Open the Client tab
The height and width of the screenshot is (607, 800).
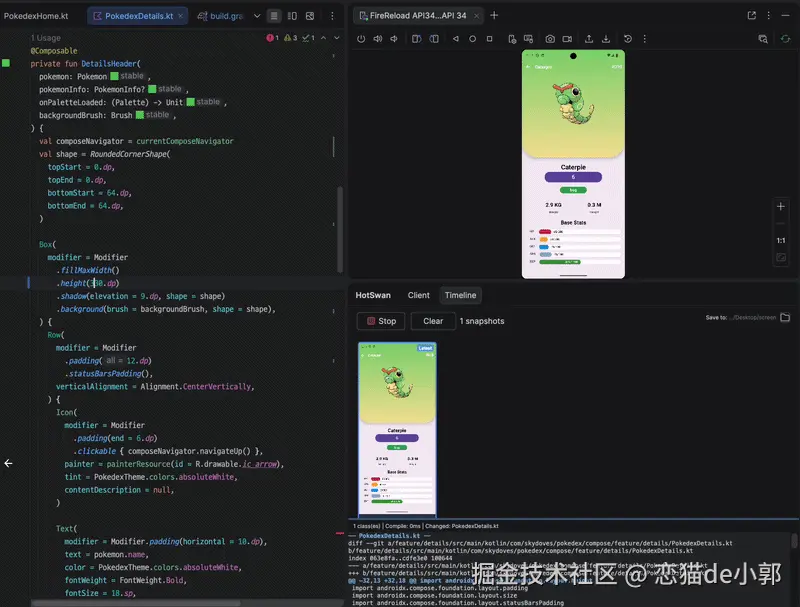pos(418,295)
